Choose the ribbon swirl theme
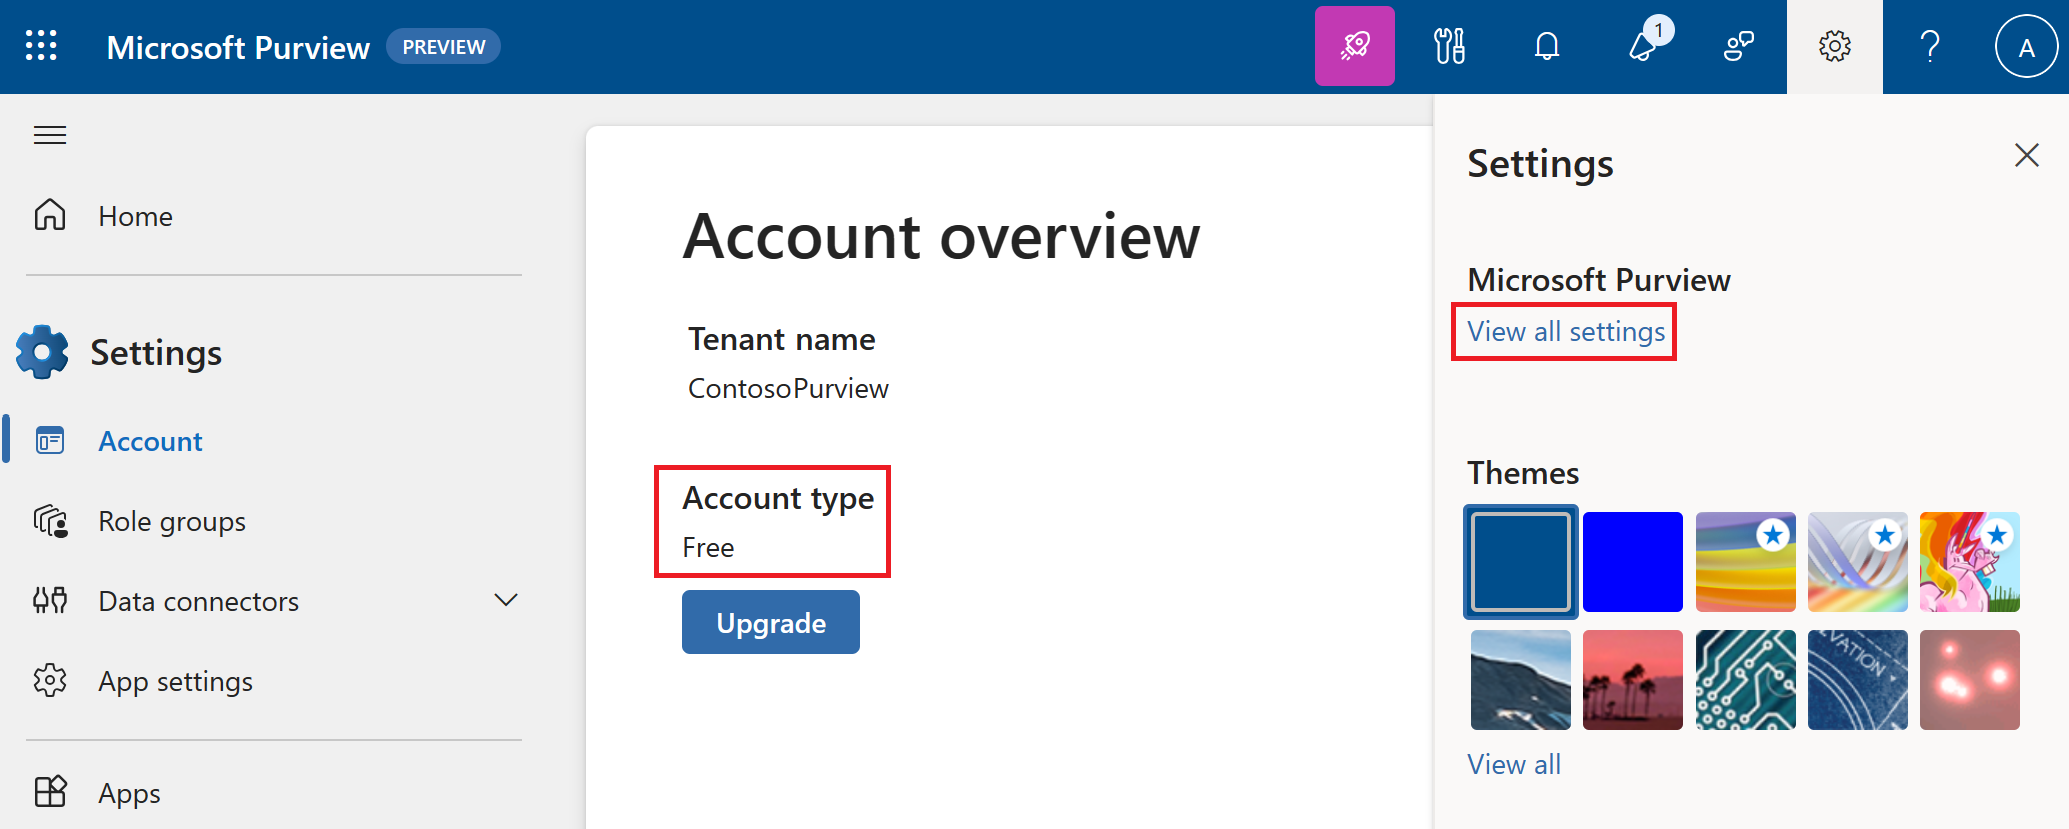2069x829 pixels. [x=1857, y=562]
